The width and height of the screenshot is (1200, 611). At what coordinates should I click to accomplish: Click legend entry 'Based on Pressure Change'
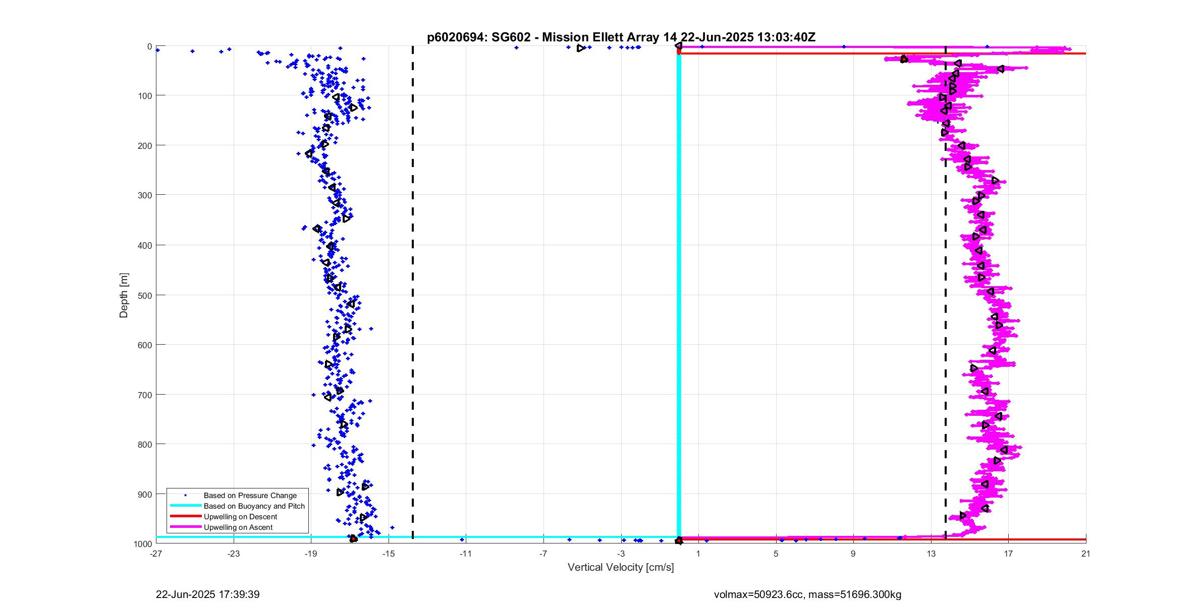coord(250,495)
